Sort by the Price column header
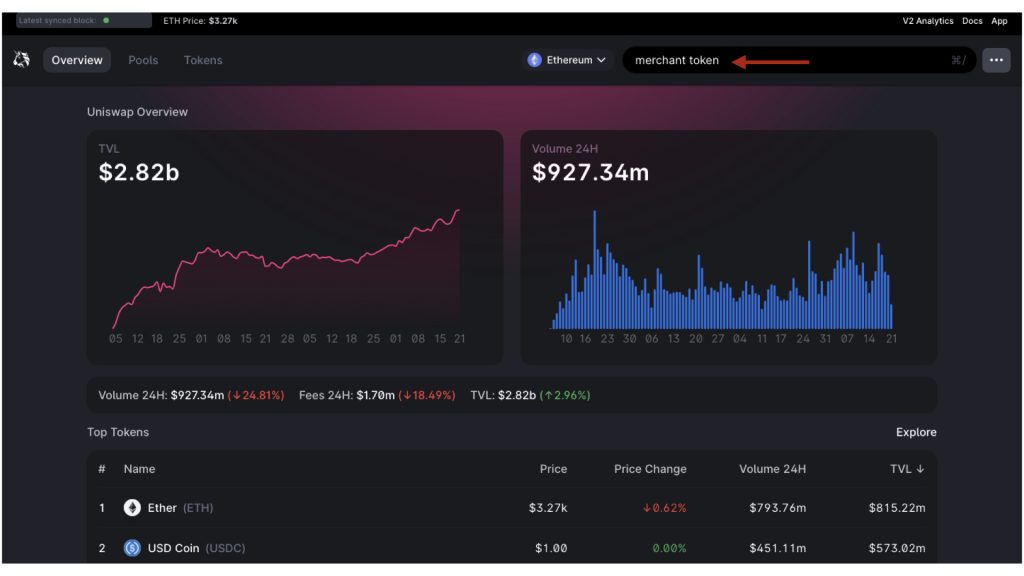Viewport: 1024px width, 576px height. click(x=553, y=469)
